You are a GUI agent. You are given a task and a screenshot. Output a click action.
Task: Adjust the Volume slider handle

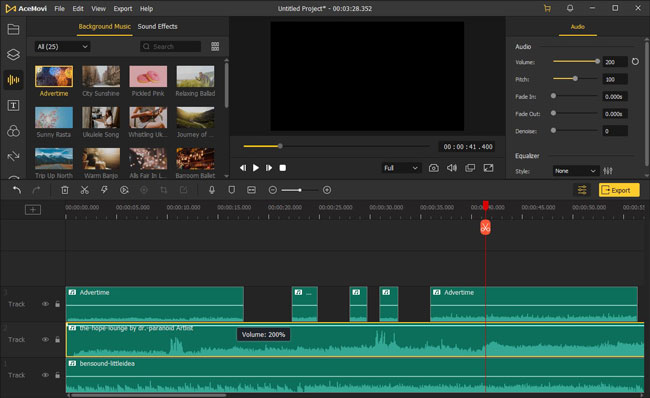click(x=597, y=61)
